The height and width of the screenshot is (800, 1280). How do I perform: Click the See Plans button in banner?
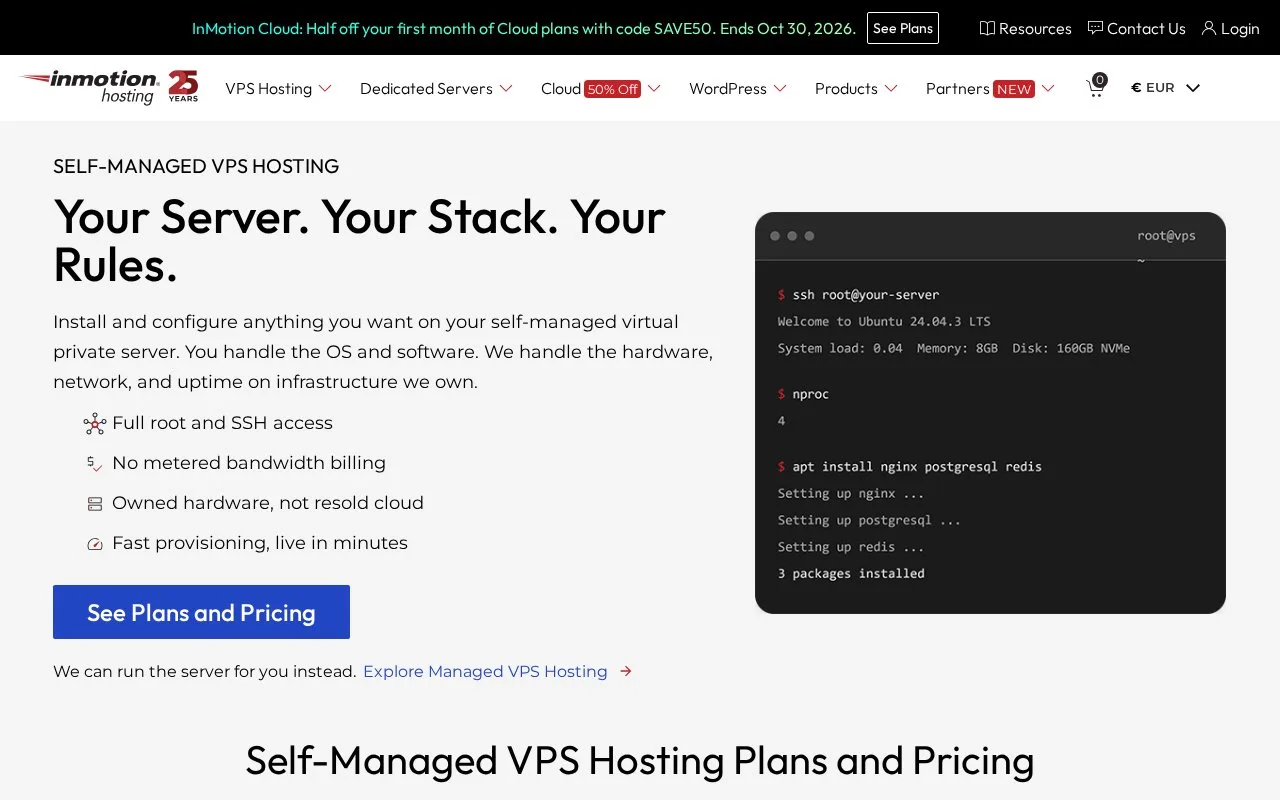(903, 28)
